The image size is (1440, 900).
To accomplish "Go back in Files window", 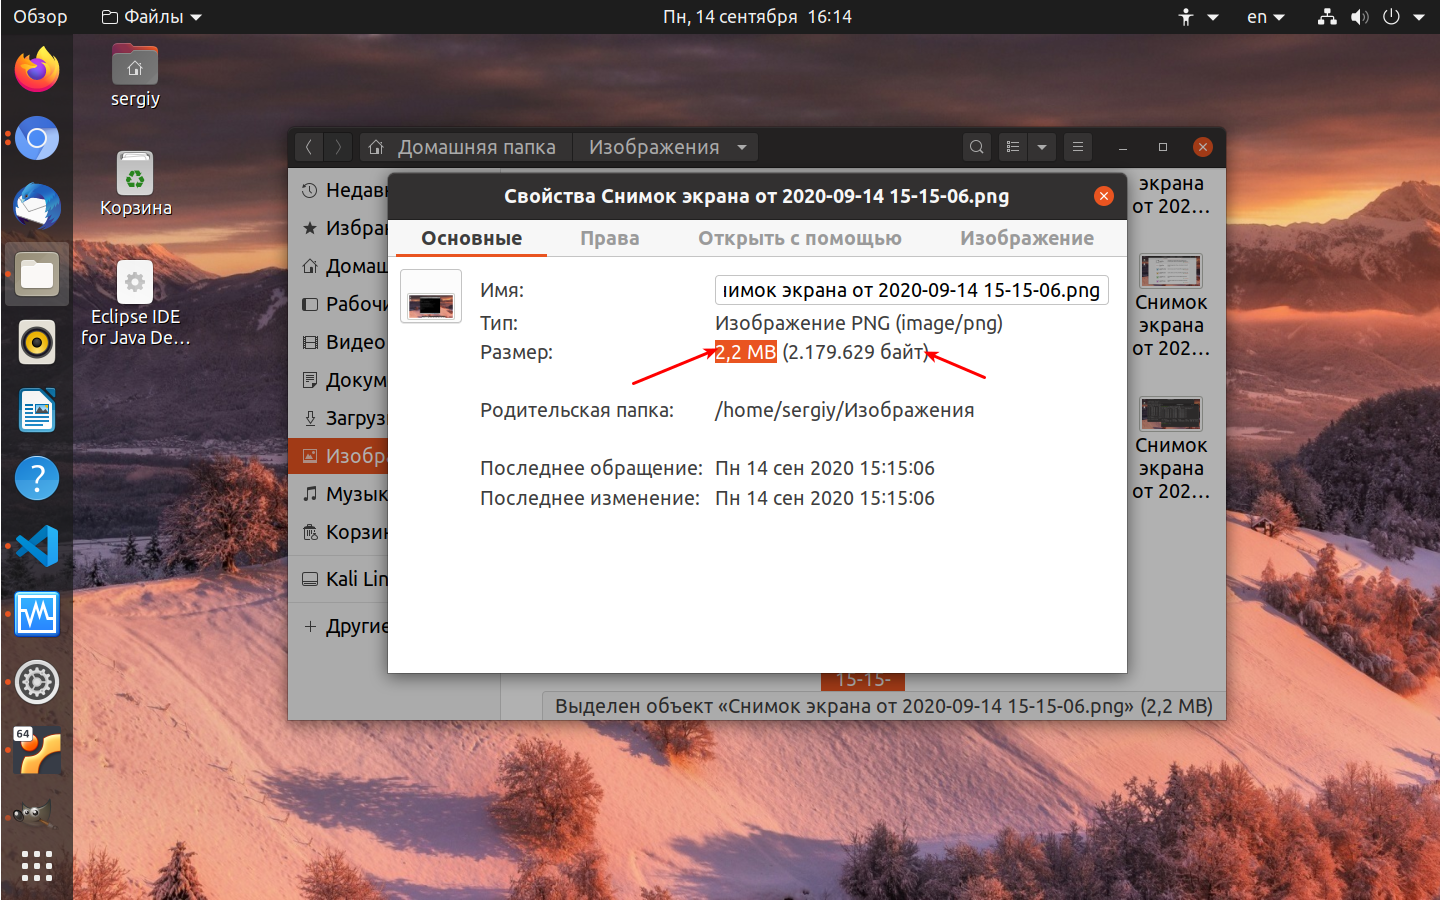I will (309, 147).
